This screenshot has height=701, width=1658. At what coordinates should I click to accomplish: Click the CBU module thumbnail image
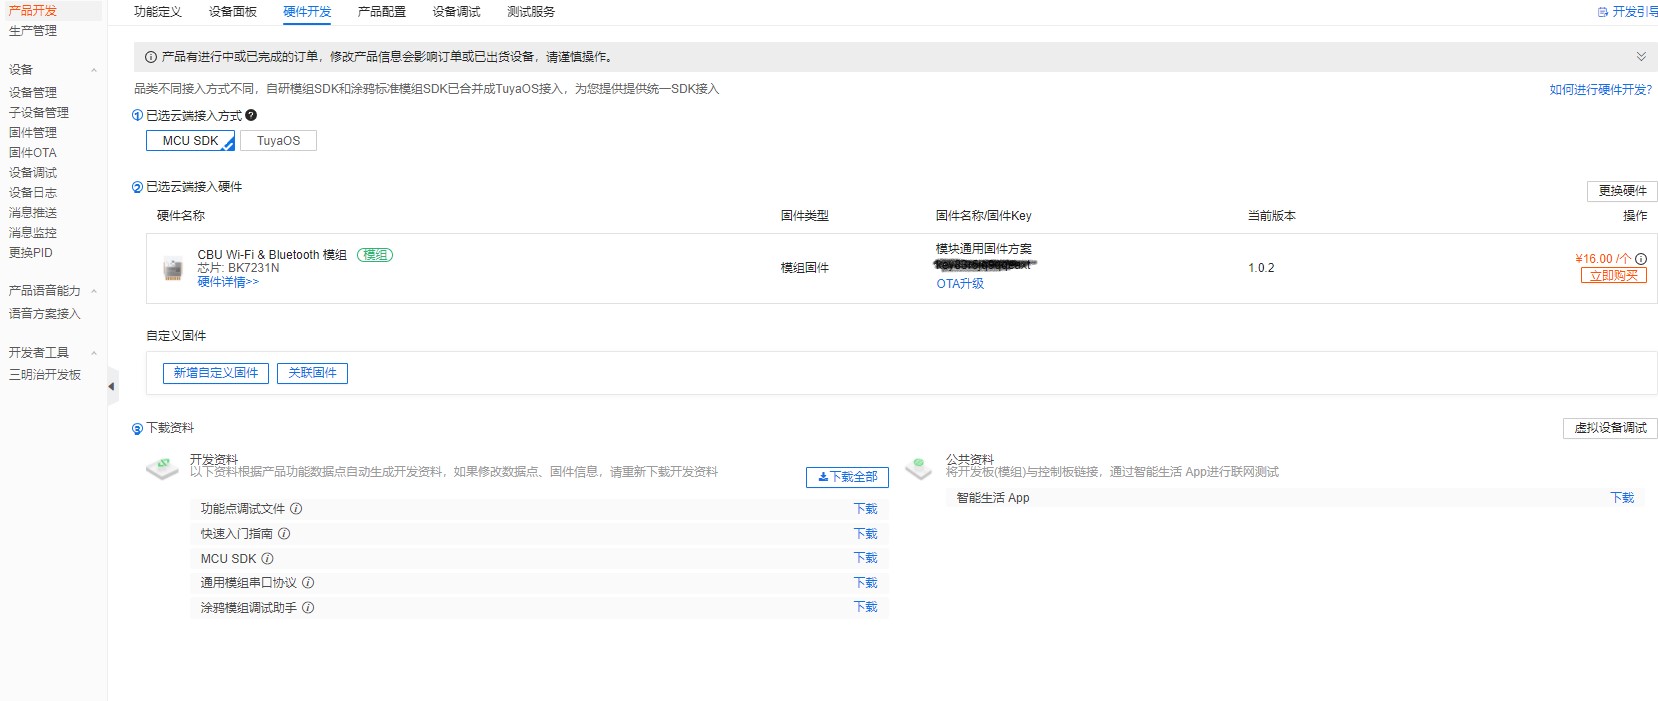pos(173,268)
